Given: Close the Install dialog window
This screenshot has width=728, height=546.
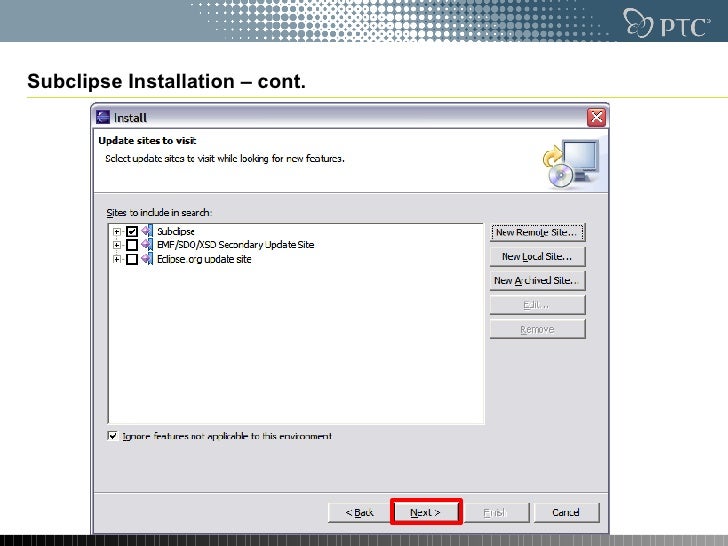Looking at the screenshot, I should (596, 117).
